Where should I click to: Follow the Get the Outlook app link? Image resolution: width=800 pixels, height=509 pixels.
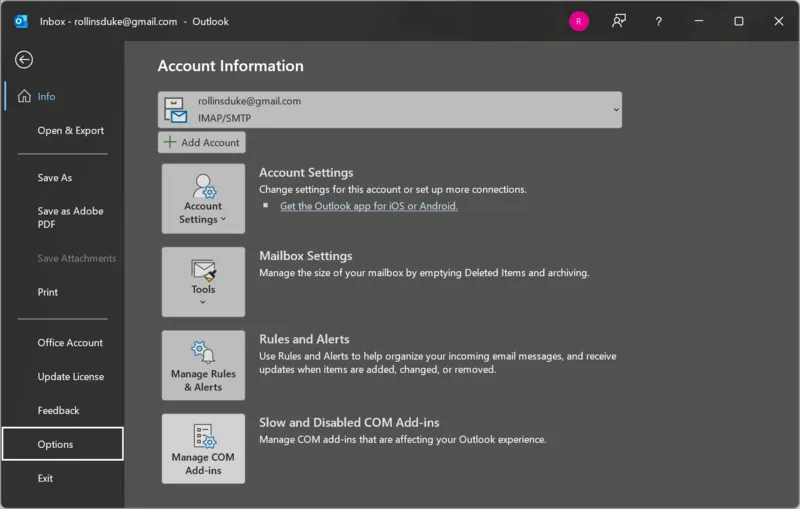368,206
